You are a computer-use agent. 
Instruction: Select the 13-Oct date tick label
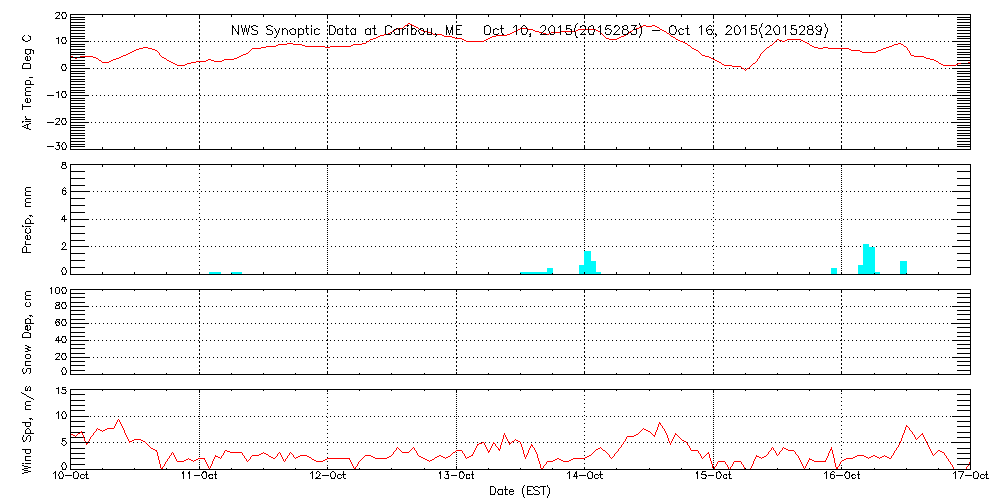coord(457,477)
